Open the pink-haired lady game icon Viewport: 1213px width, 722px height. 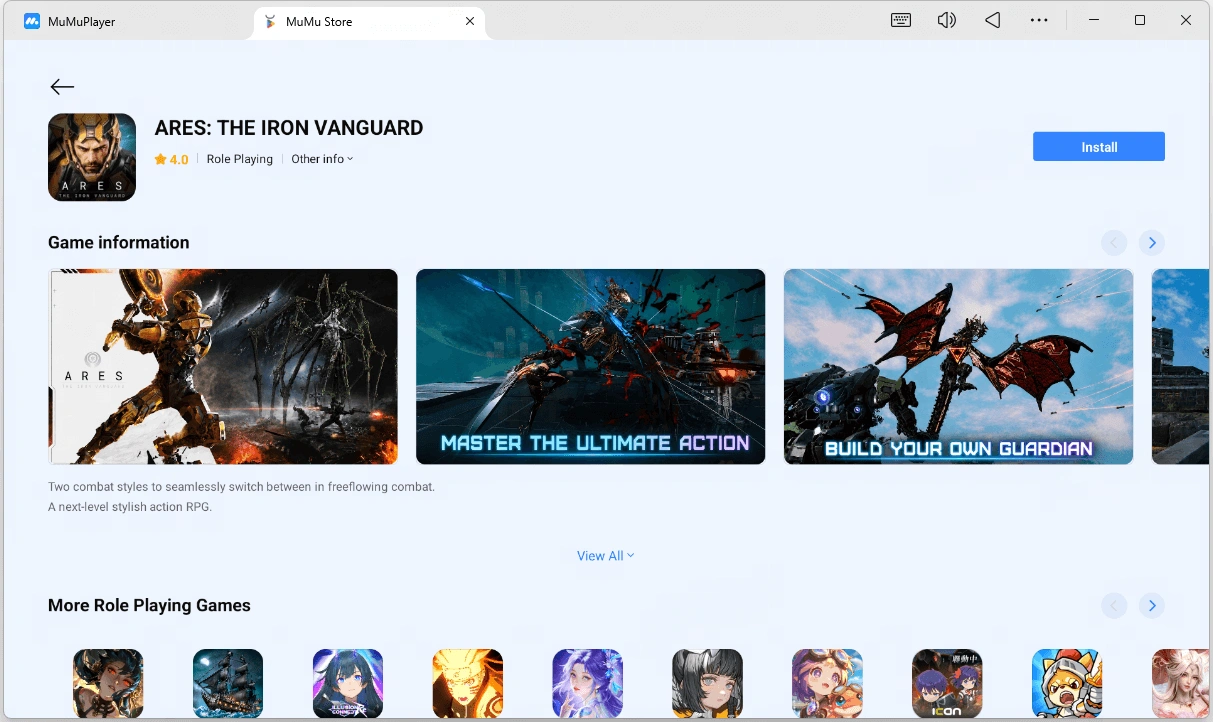tap(1180, 684)
